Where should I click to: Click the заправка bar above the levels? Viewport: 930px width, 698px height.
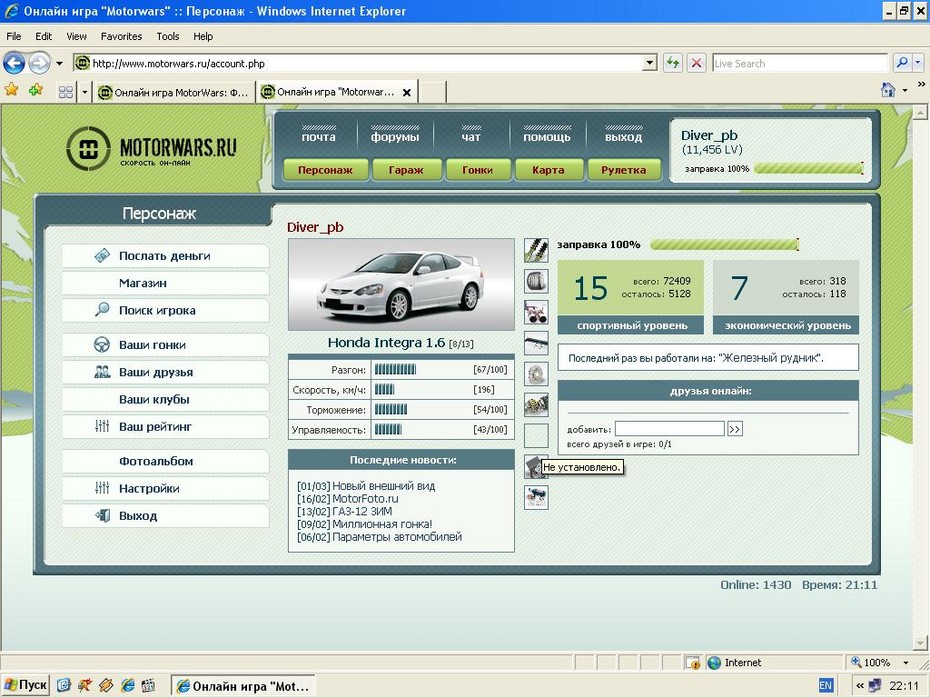click(725, 244)
